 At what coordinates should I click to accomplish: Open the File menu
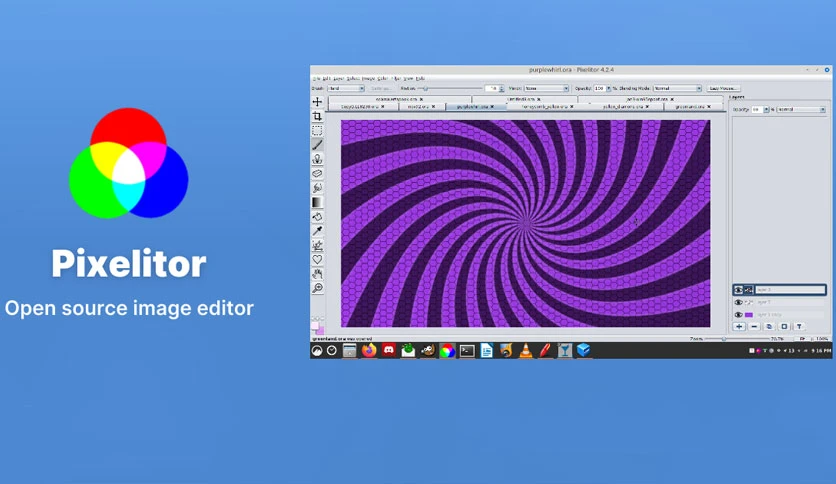(x=316, y=78)
